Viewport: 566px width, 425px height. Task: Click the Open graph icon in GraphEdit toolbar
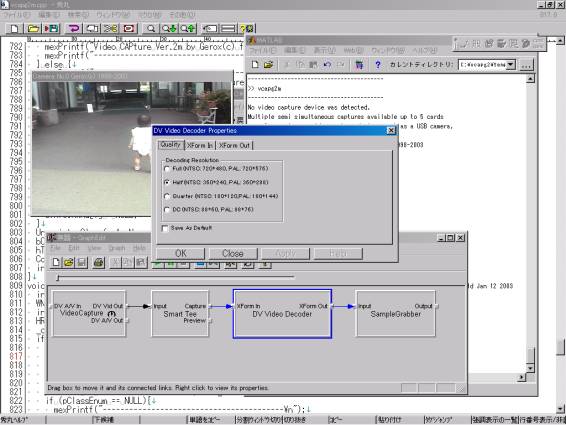pos(69,262)
